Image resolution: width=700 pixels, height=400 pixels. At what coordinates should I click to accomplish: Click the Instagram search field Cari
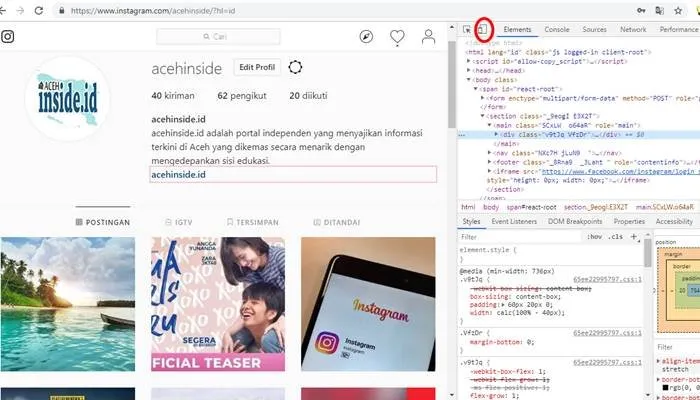(x=218, y=37)
